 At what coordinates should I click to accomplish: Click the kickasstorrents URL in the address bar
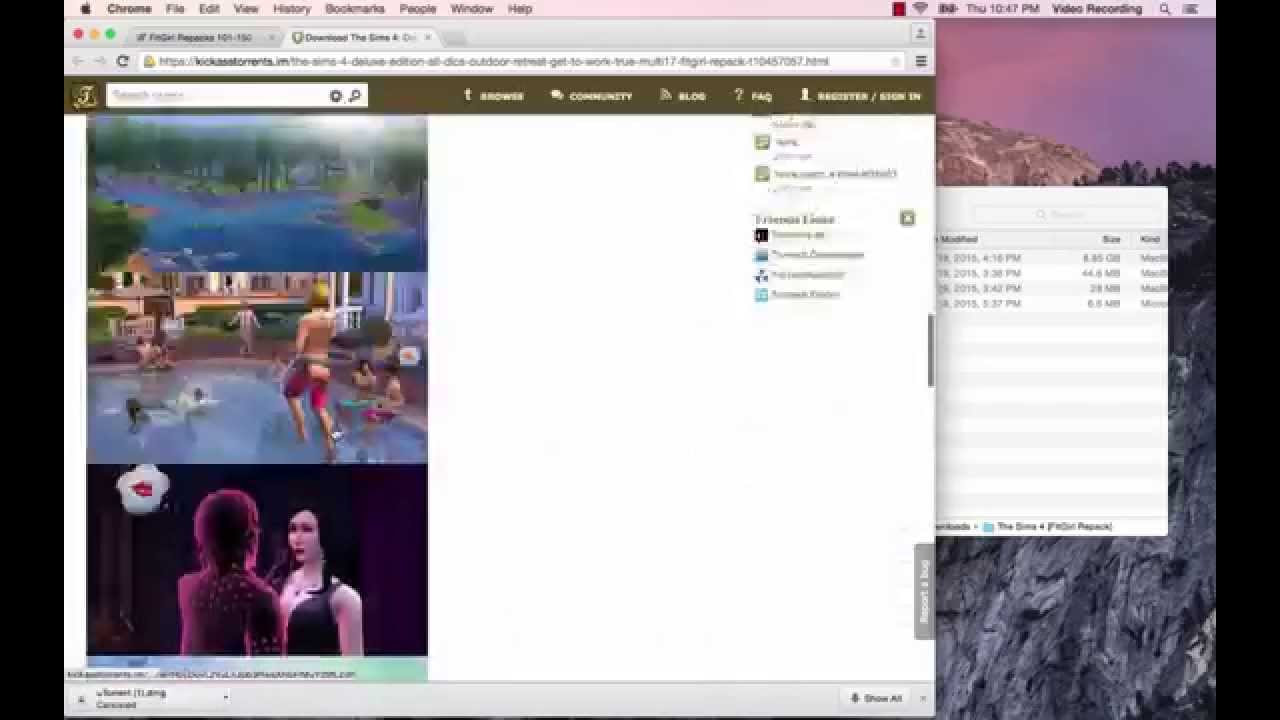[x=494, y=61]
